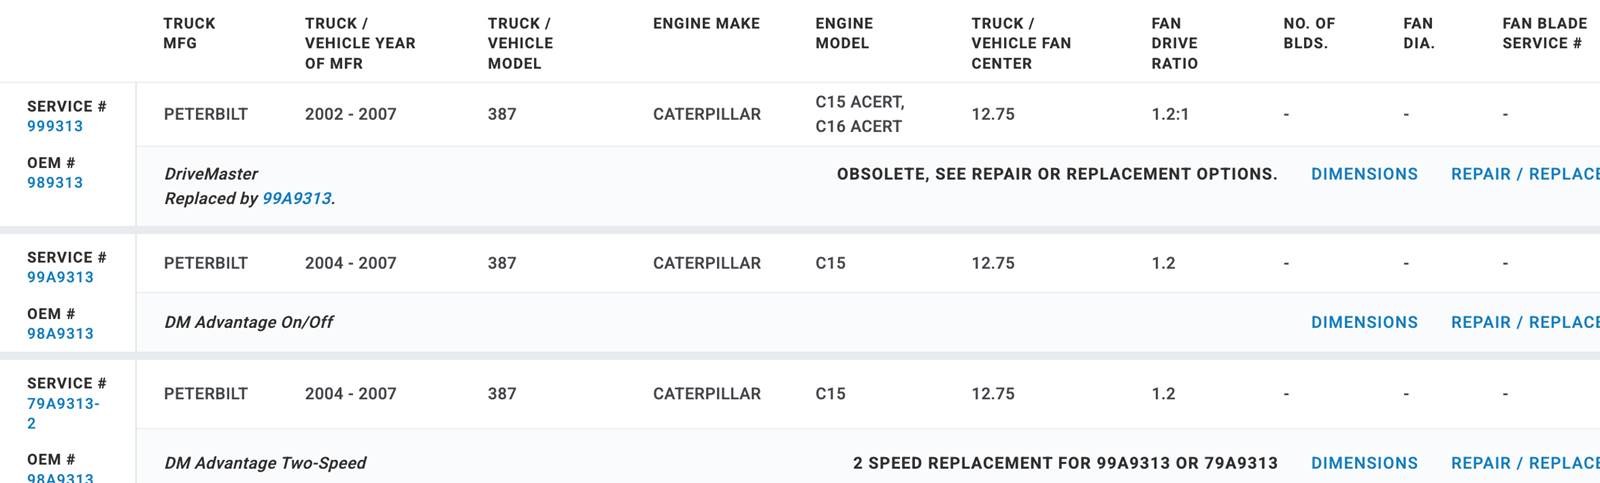The height and width of the screenshot is (483, 1600).
Task: Open OEM number 989313 link
Action: coord(55,182)
